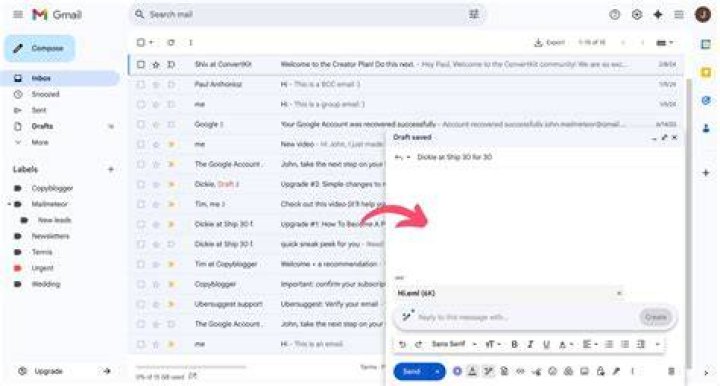Open send options arrow beside Send
Image resolution: width=720 pixels, height=386 pixels.
click(438, 371)
